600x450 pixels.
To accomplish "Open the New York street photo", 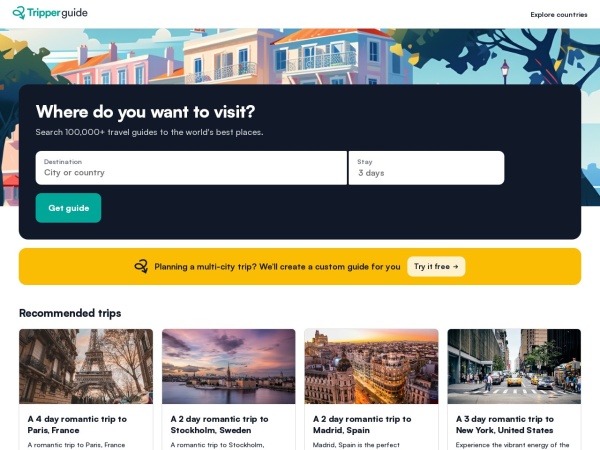I will (x=514, y=366).
